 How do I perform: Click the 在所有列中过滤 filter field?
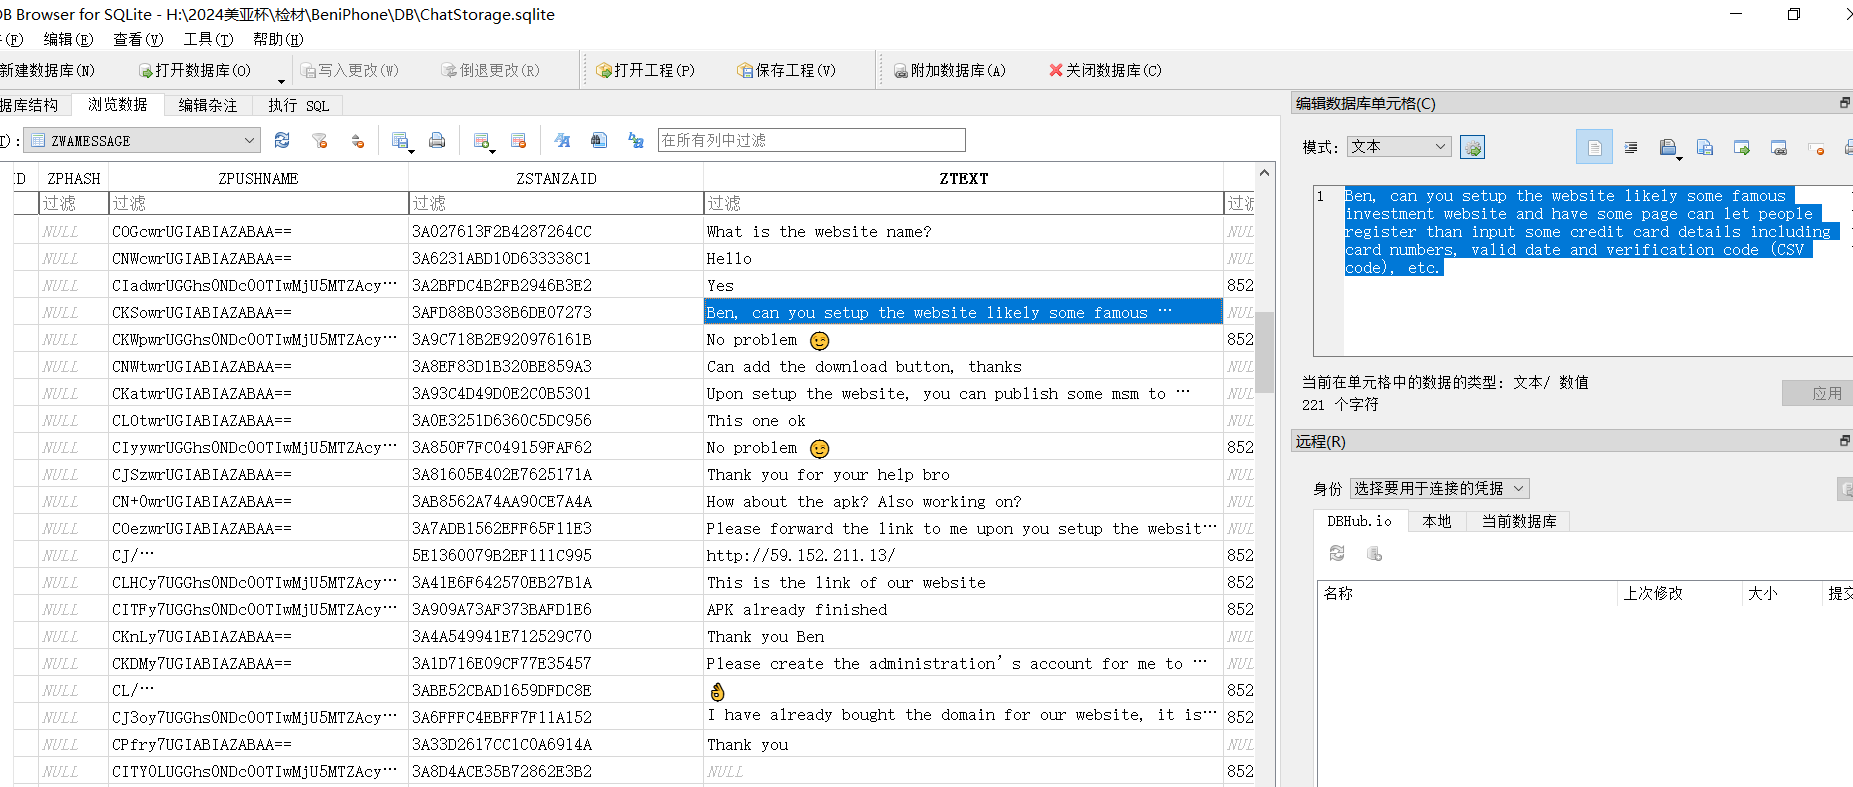812,140
